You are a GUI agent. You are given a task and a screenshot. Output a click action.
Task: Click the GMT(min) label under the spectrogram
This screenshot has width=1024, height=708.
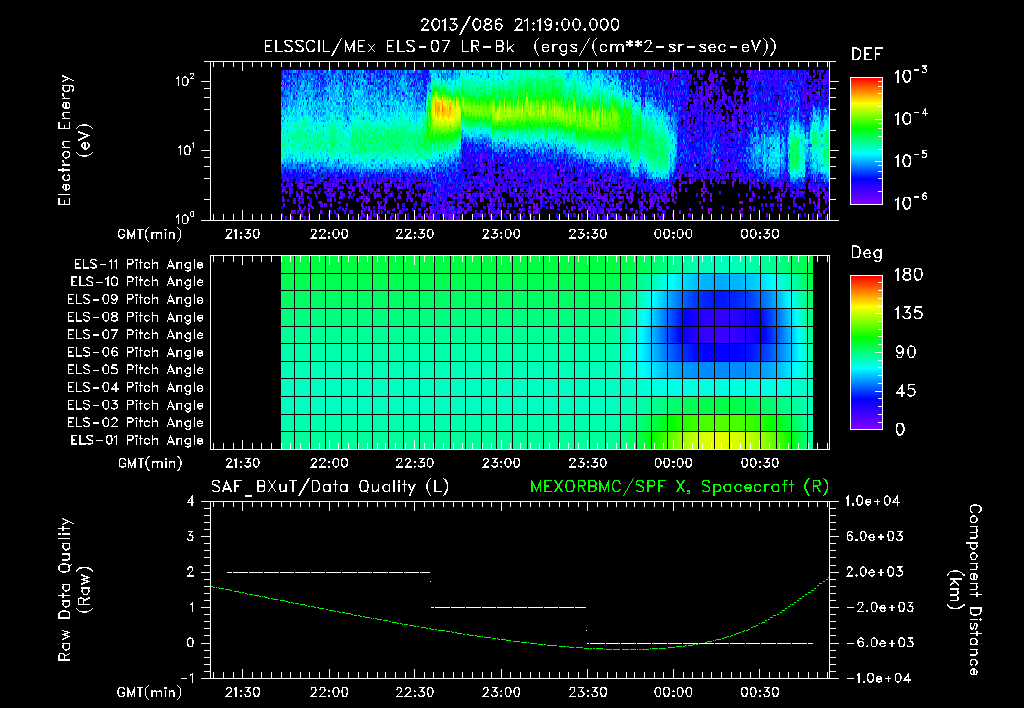click(150, 234)
